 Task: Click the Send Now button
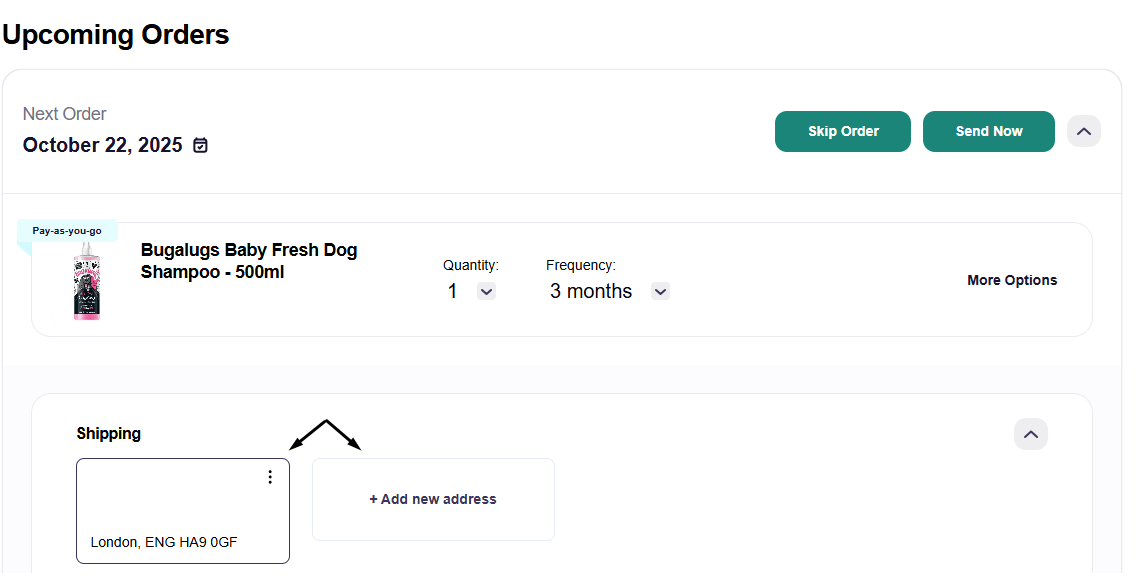click(989, 132)
